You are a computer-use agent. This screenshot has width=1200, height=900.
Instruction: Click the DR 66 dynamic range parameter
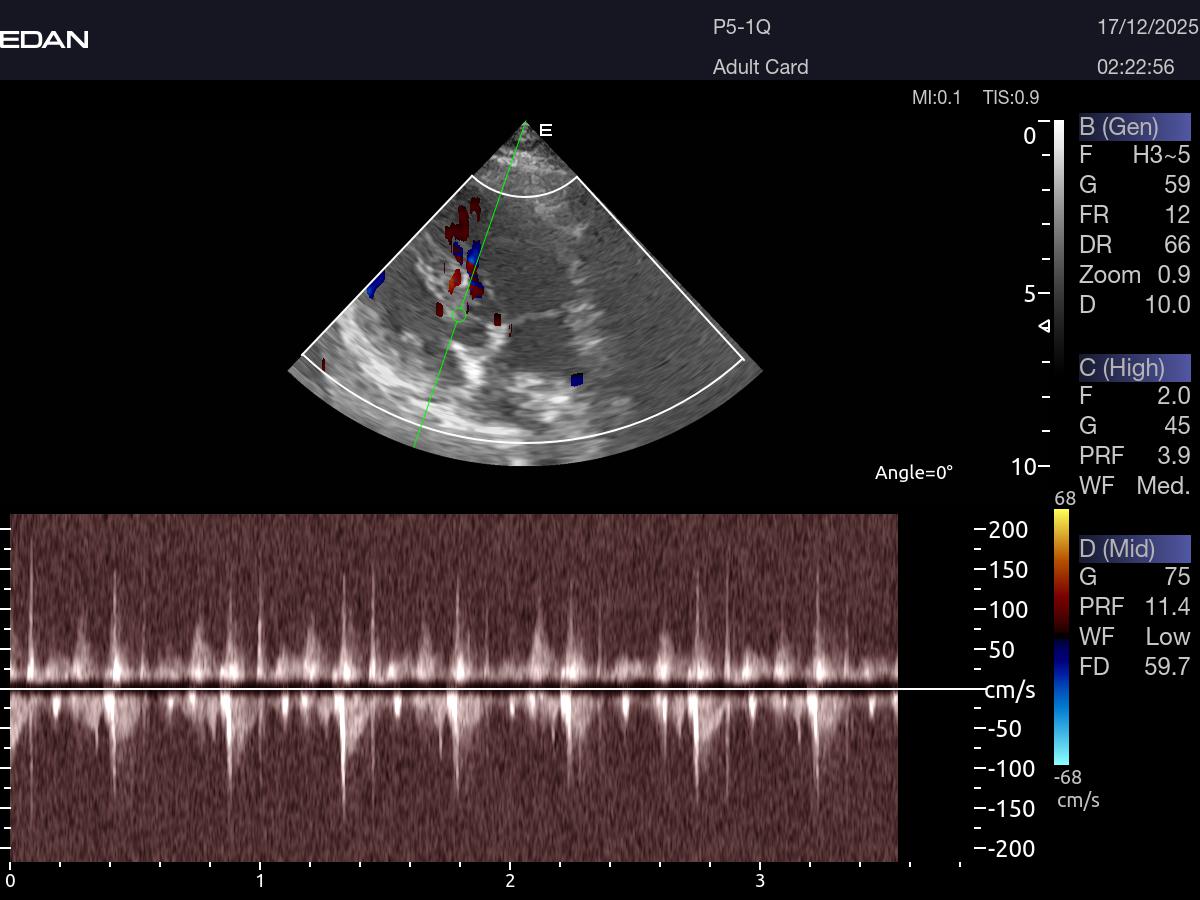1134,245
